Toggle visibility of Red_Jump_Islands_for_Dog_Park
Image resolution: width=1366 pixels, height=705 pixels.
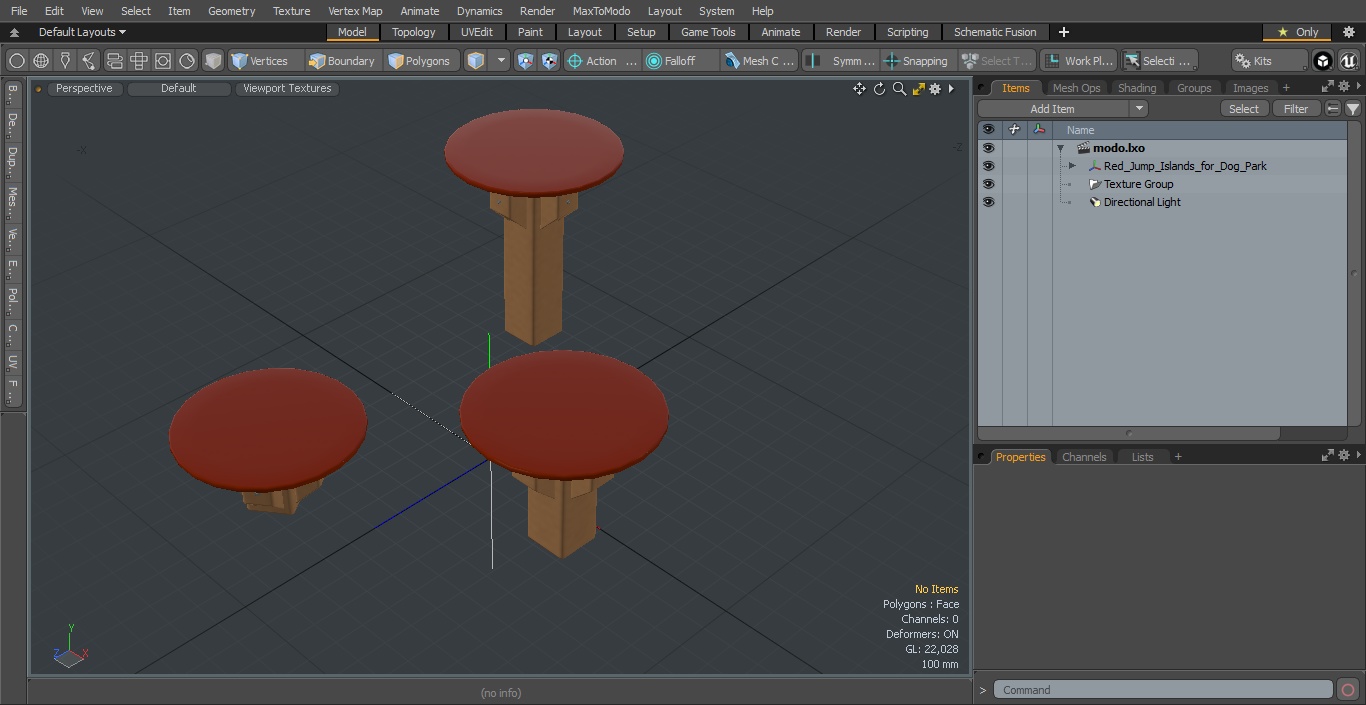coord(988,166)
